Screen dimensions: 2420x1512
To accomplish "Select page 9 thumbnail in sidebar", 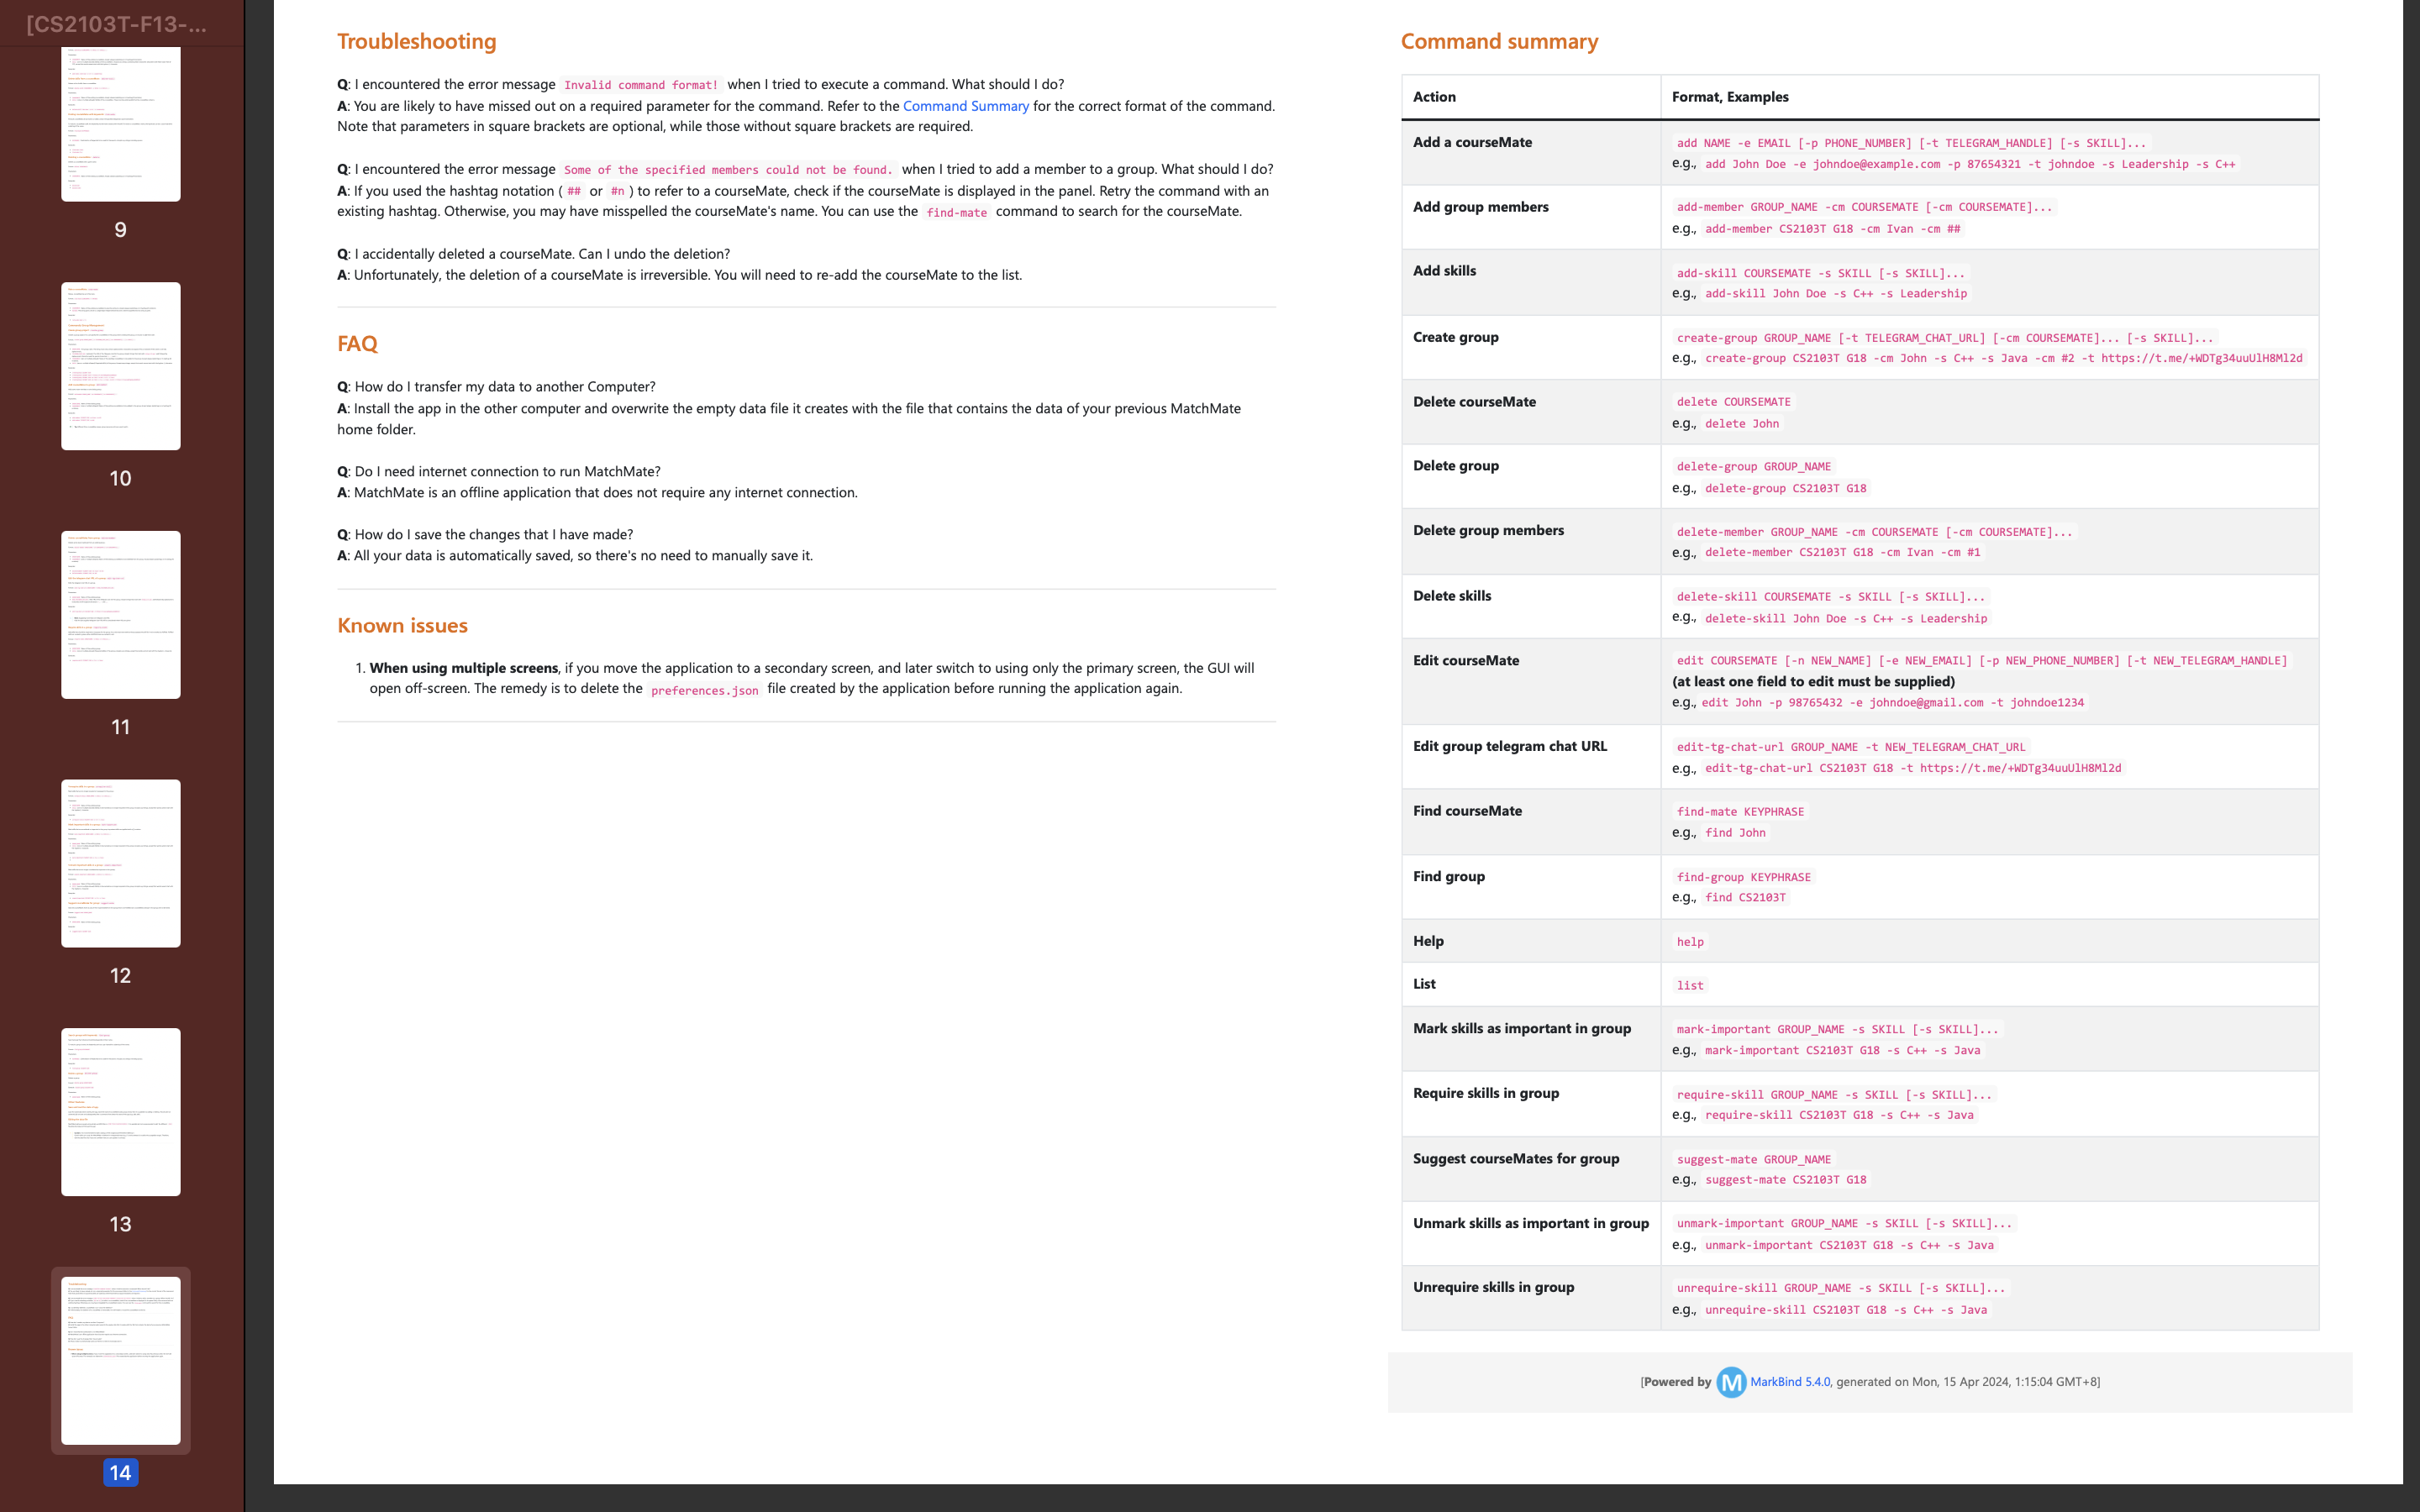I will [120, 123].
